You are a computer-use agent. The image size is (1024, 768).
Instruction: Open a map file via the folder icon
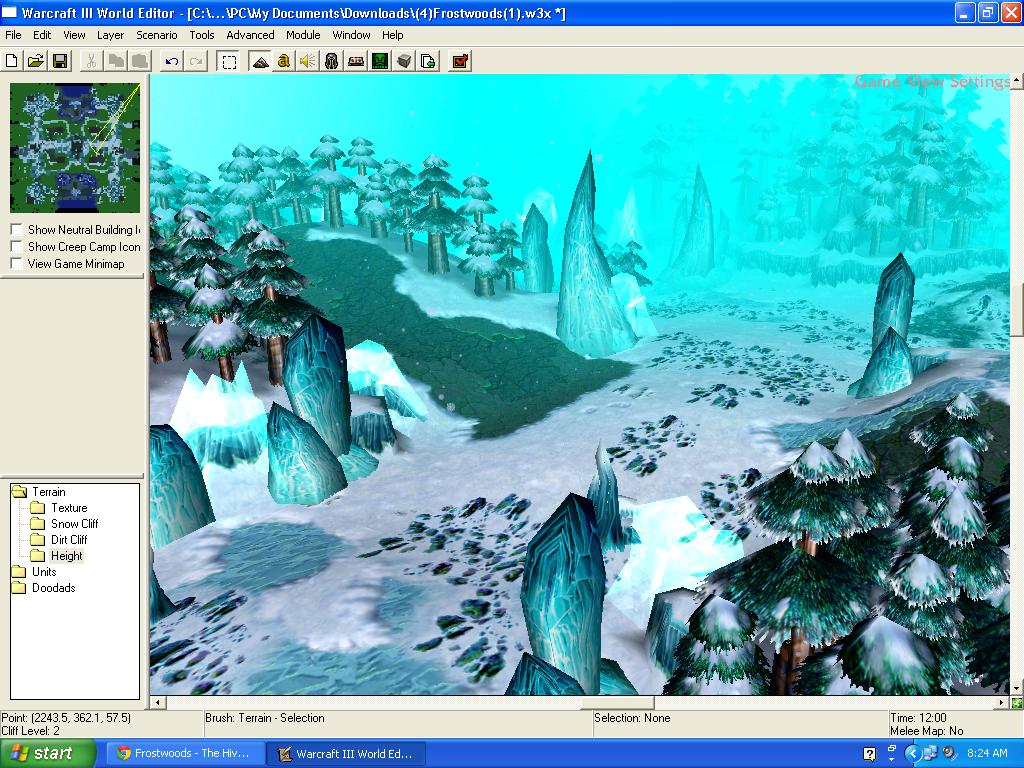(35, 61)
